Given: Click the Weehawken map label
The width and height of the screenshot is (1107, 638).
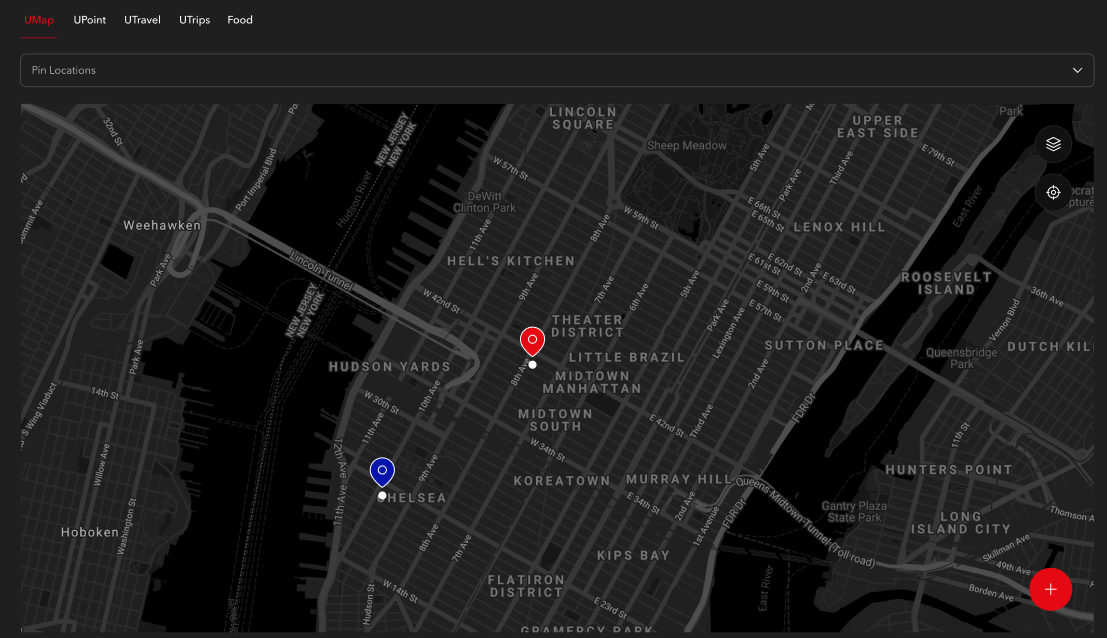Looking at the screenshot, I should point(162,226).
